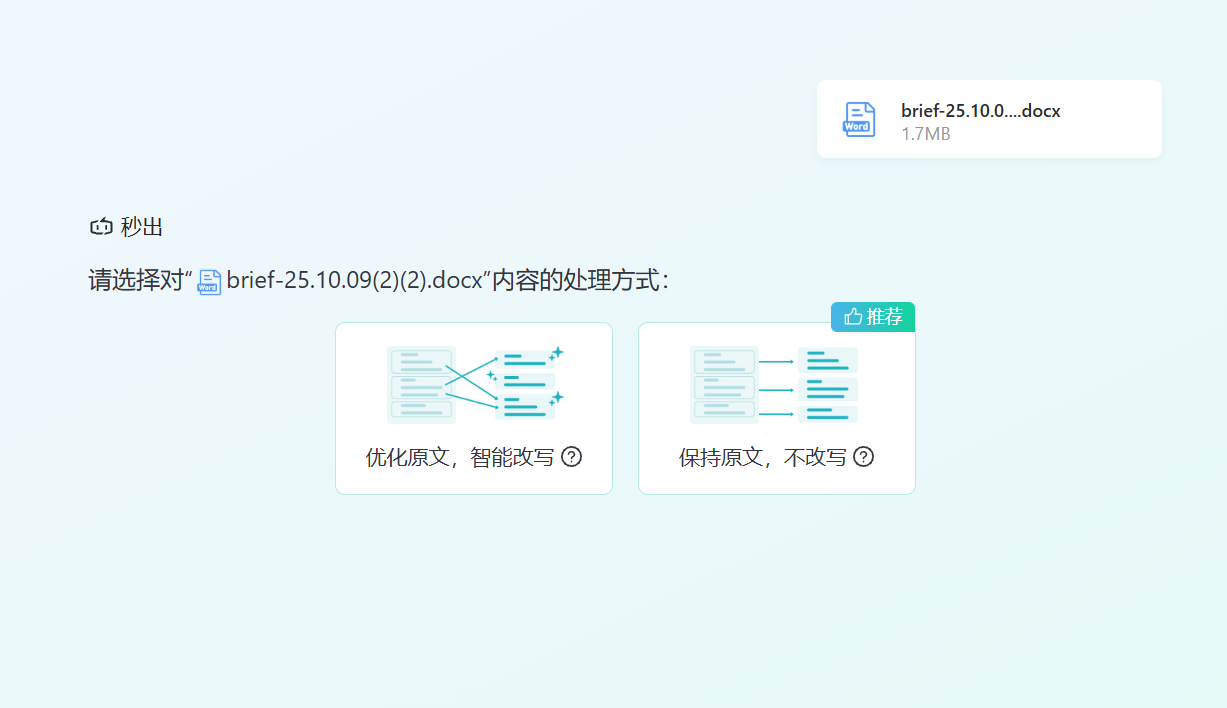Click the top sparkle star in rewrite illustration
Image resolution: width=1227 pixels, height=708 pixels.
tap(557, 352)
